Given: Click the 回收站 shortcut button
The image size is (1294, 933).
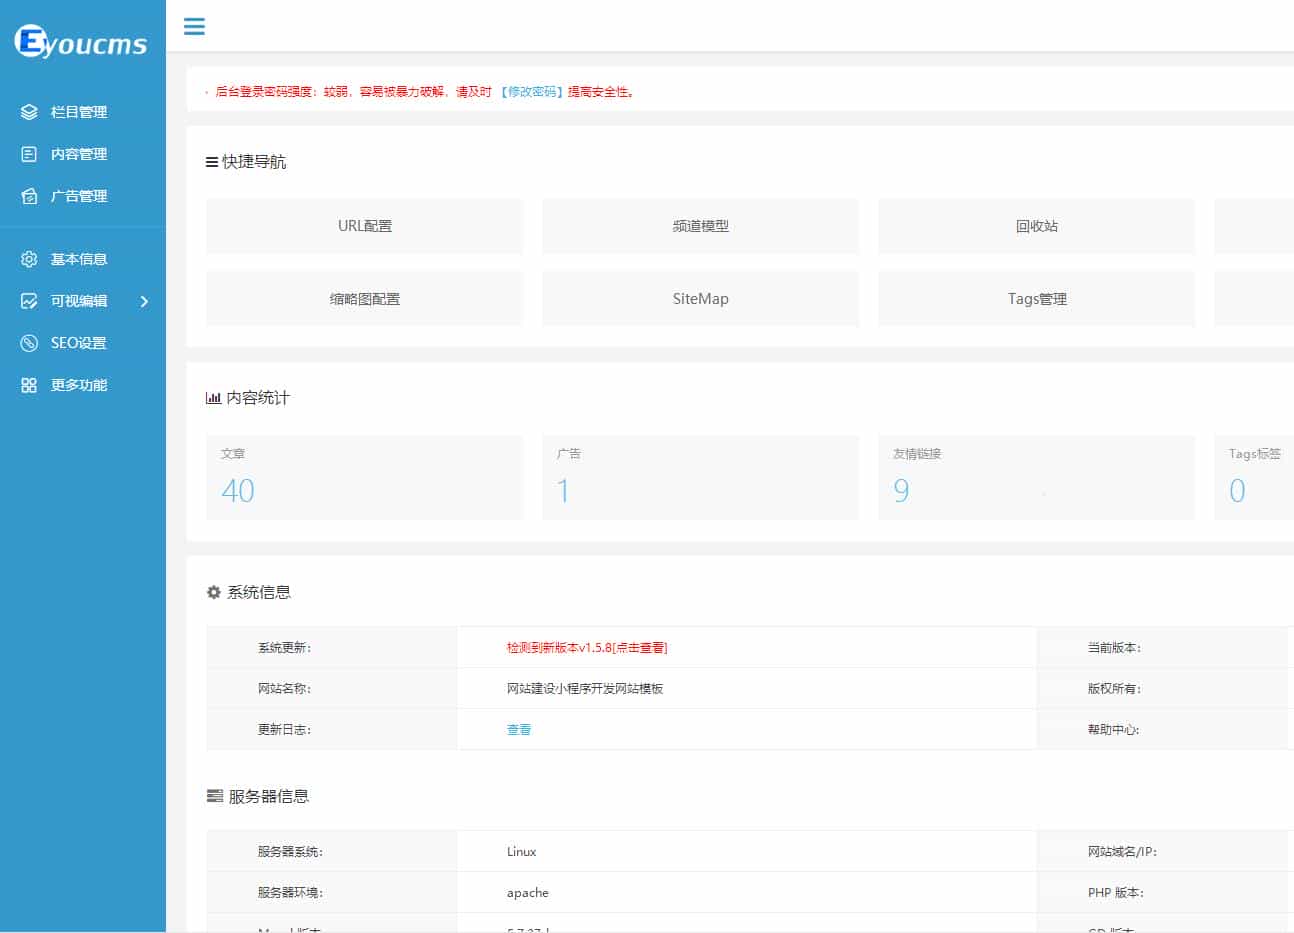Looking at the screenshot, I should point(1037,226).
